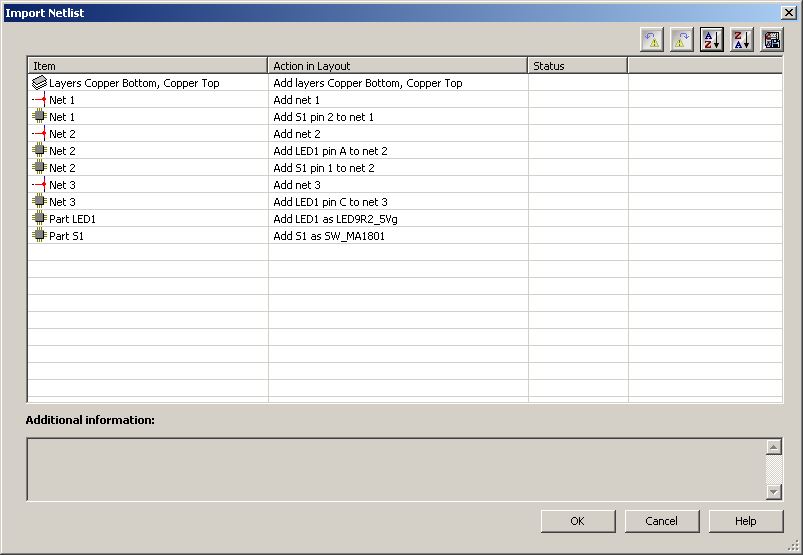Click net icon beside 'Add net 3' row

[x=39, y=184]
